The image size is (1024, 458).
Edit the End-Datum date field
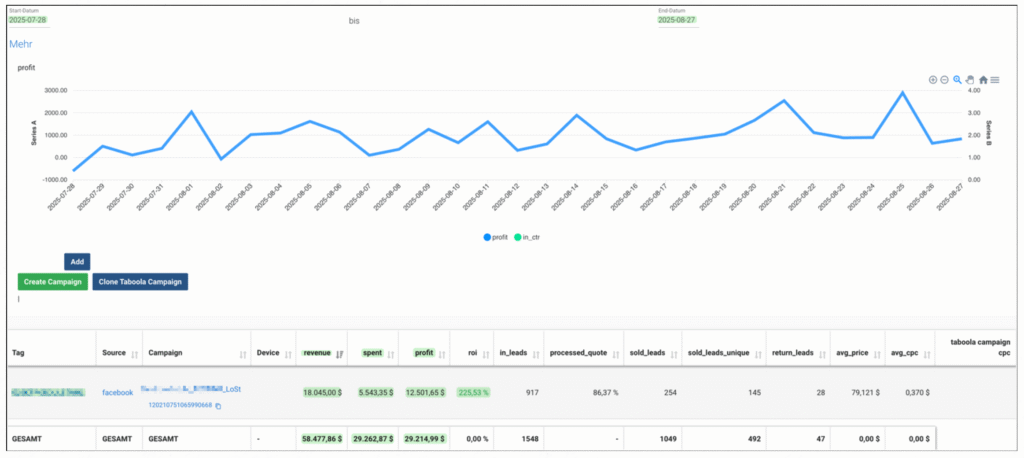(x=677, y=20)
